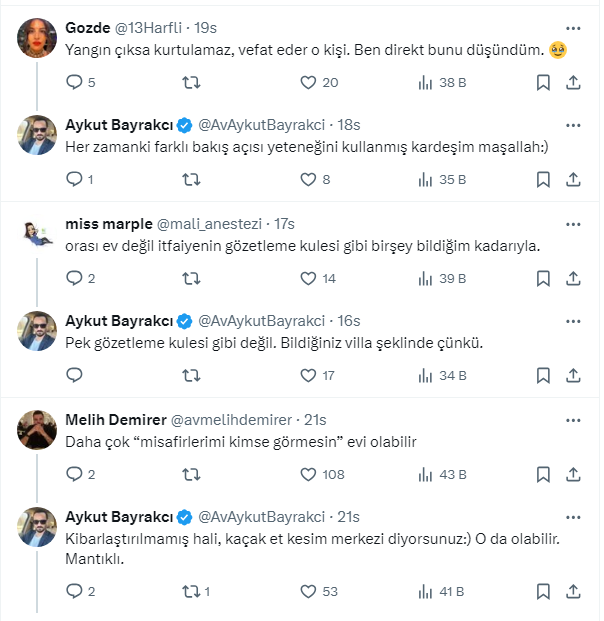Bookmark miss marple's tweet
This screenshot has height=621, width=604.
[542, 279]
